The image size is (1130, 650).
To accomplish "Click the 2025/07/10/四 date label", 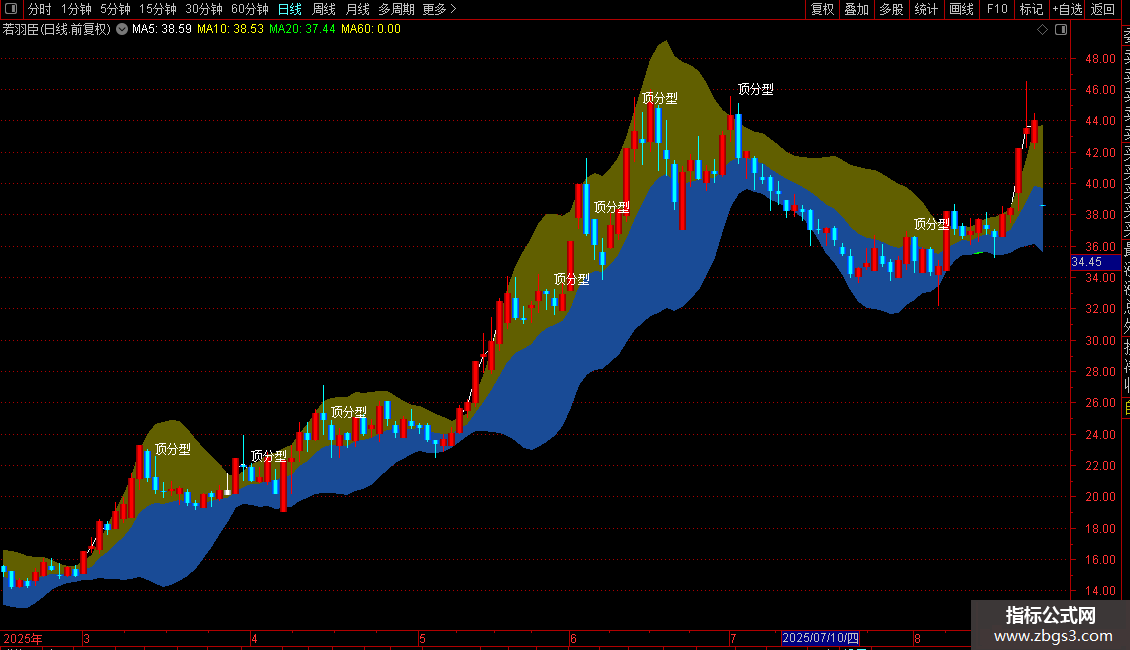I will point(820,638).
